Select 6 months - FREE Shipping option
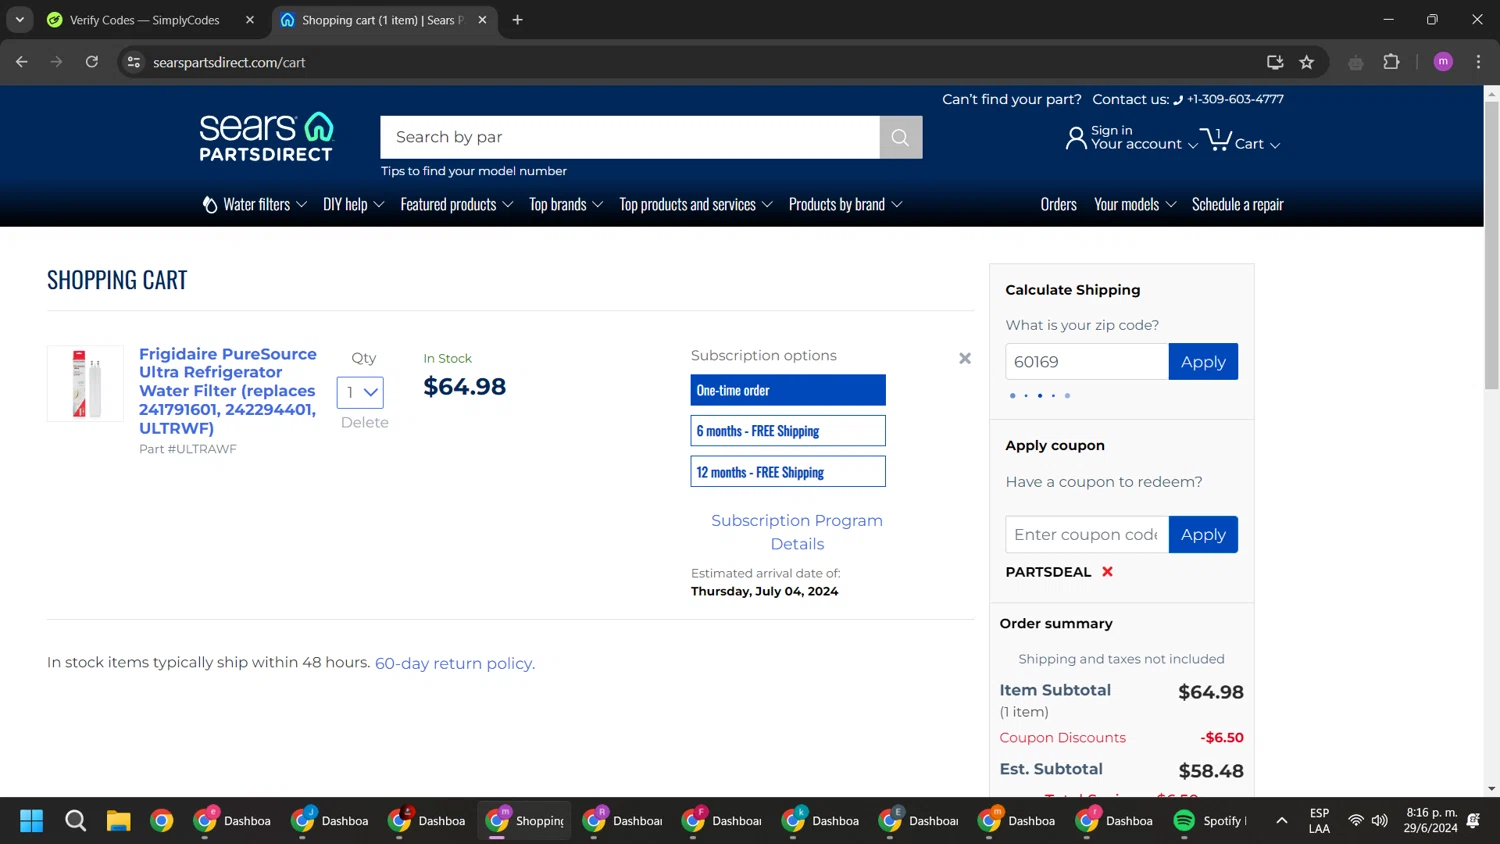The height and width of the screenshot is (844, 1500). [x=788, y=431]
